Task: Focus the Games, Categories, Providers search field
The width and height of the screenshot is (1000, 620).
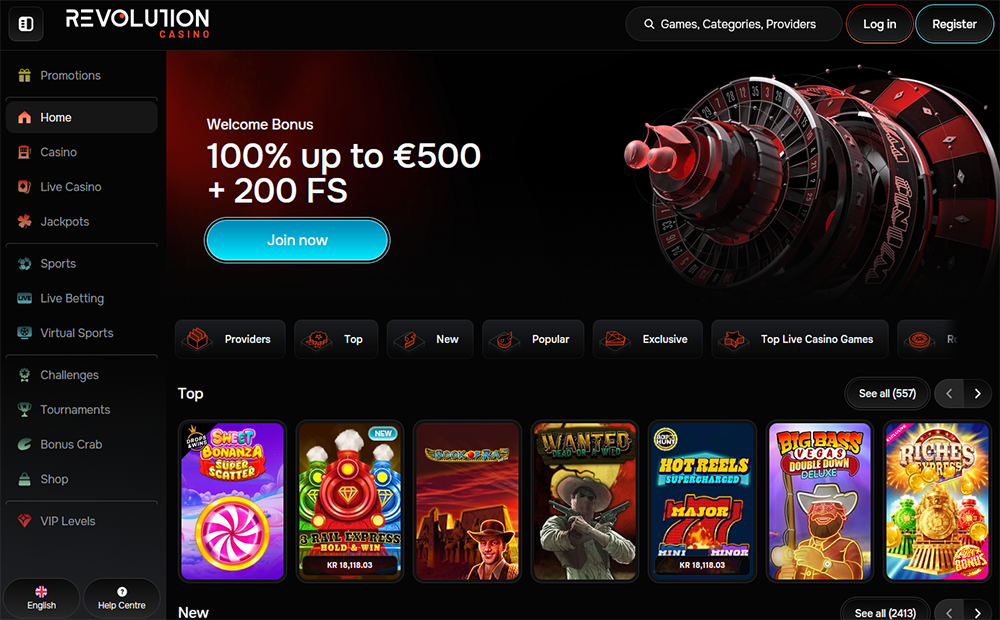Action: coord(733,24)
